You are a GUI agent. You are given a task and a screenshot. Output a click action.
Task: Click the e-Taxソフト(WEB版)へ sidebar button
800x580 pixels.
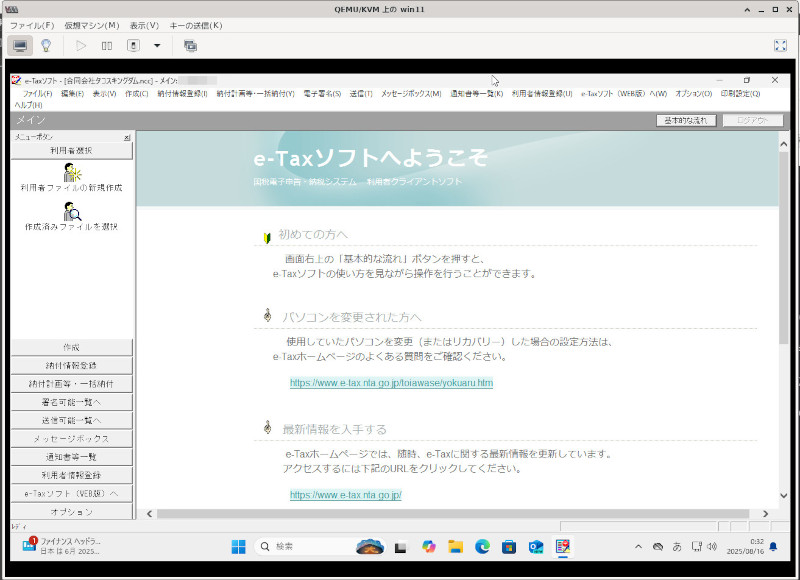(x=71, y=494)
